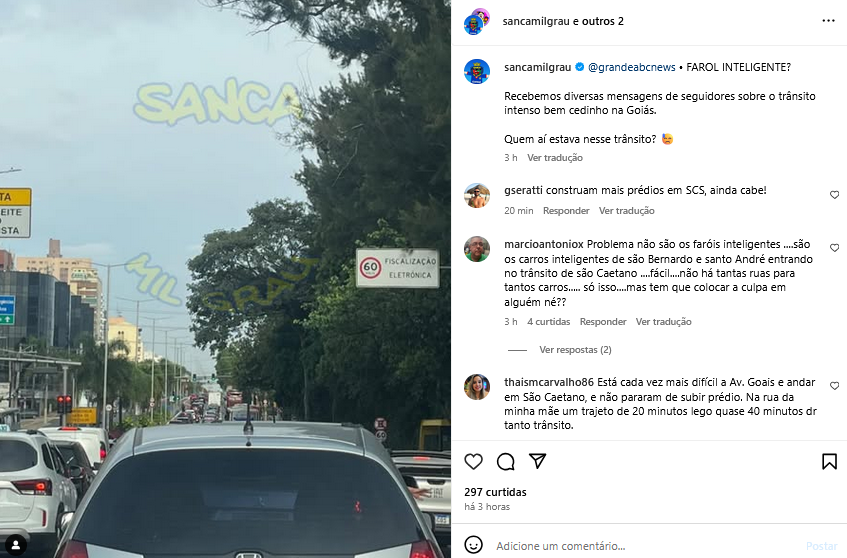Click Responder under marcioantoniox's comment
847x558 pixels.
(603, 321)
